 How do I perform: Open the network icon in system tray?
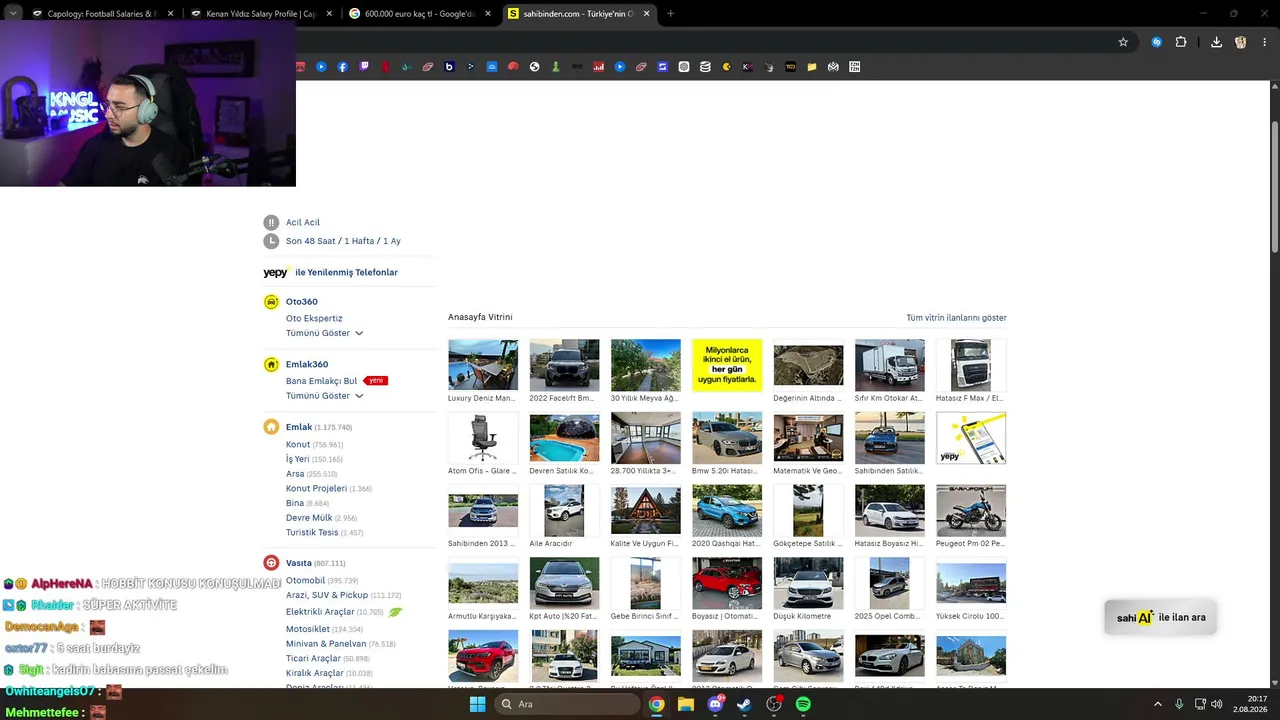(1200, 704)
